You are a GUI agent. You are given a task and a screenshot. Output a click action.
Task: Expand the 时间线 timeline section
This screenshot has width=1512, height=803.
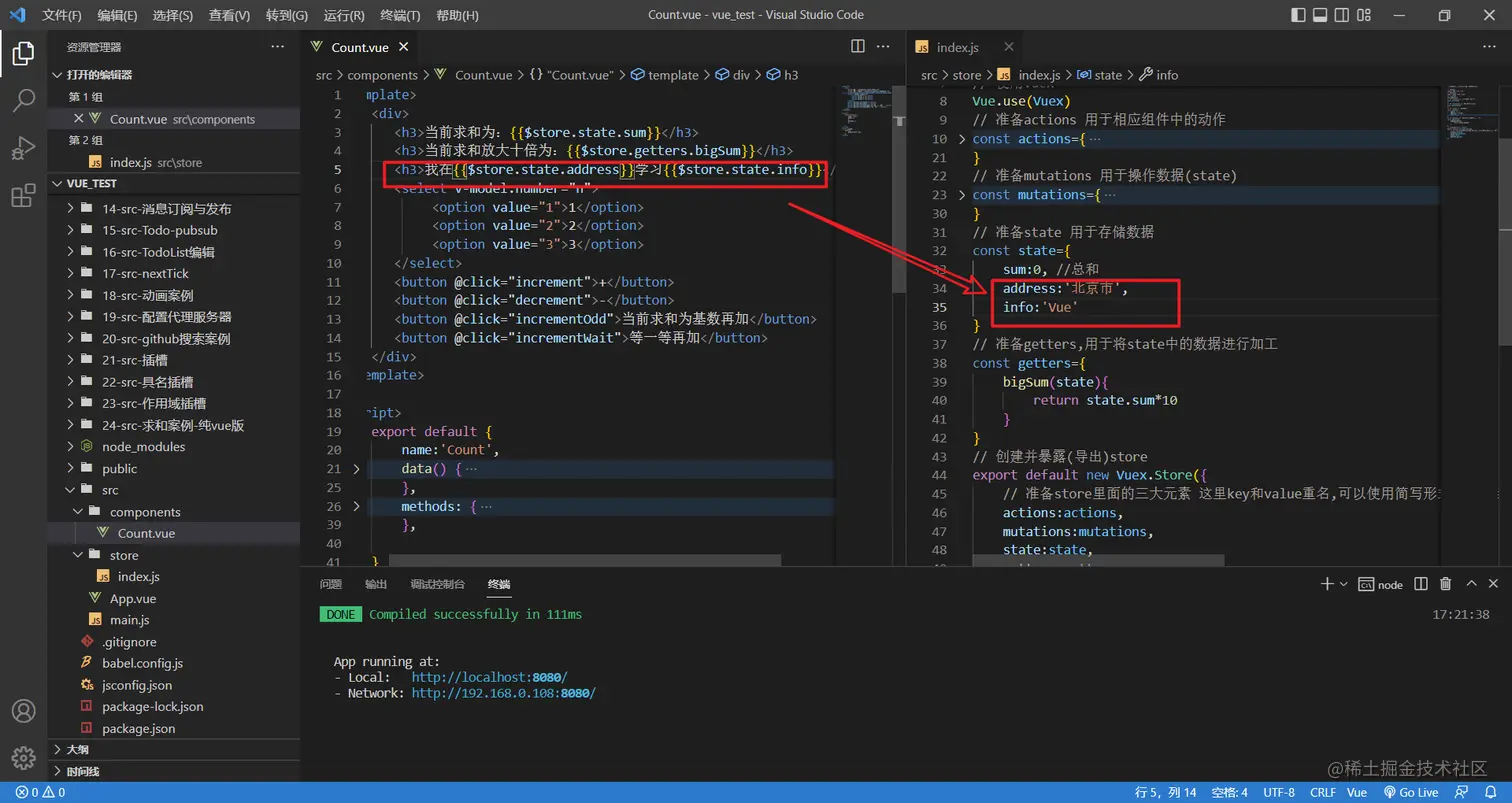tap(175, 771)
